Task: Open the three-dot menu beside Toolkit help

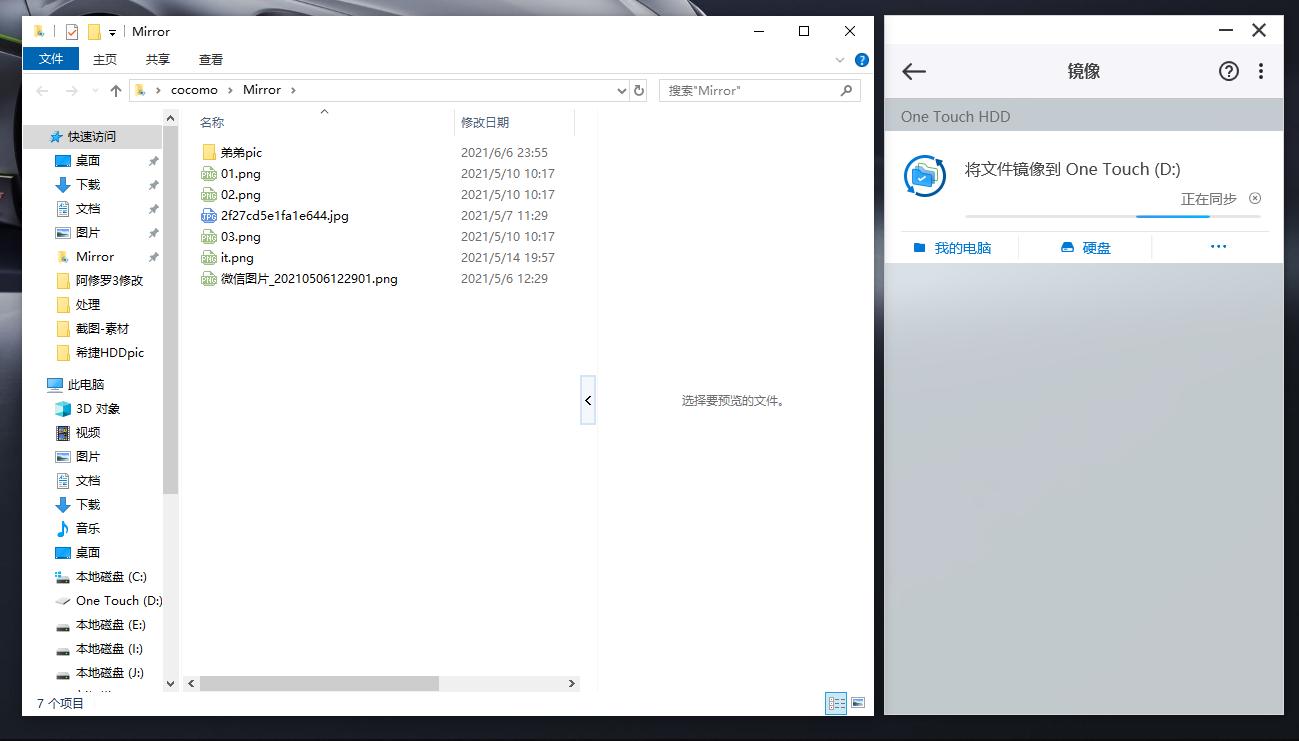Action: pyautogui.click(x=1261, y=71)
